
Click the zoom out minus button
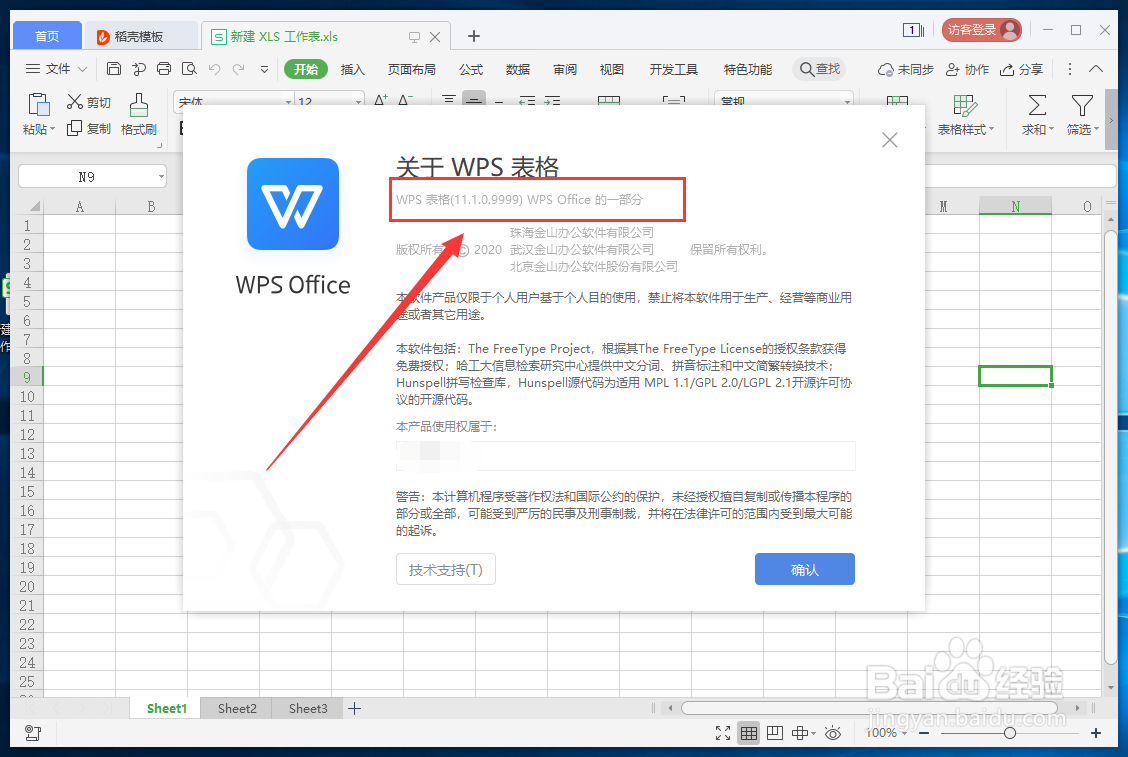click(x=924, y=733)
